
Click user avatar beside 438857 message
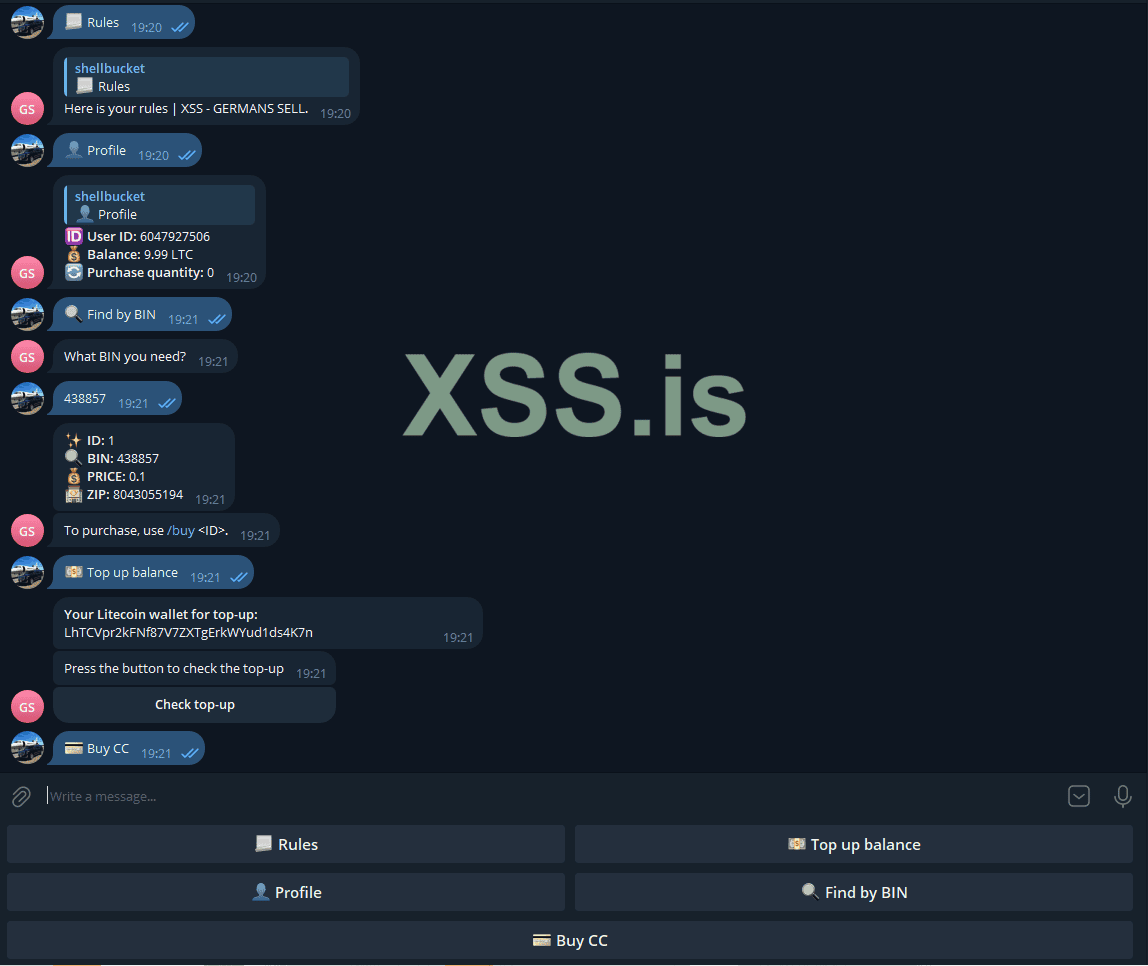27,398
